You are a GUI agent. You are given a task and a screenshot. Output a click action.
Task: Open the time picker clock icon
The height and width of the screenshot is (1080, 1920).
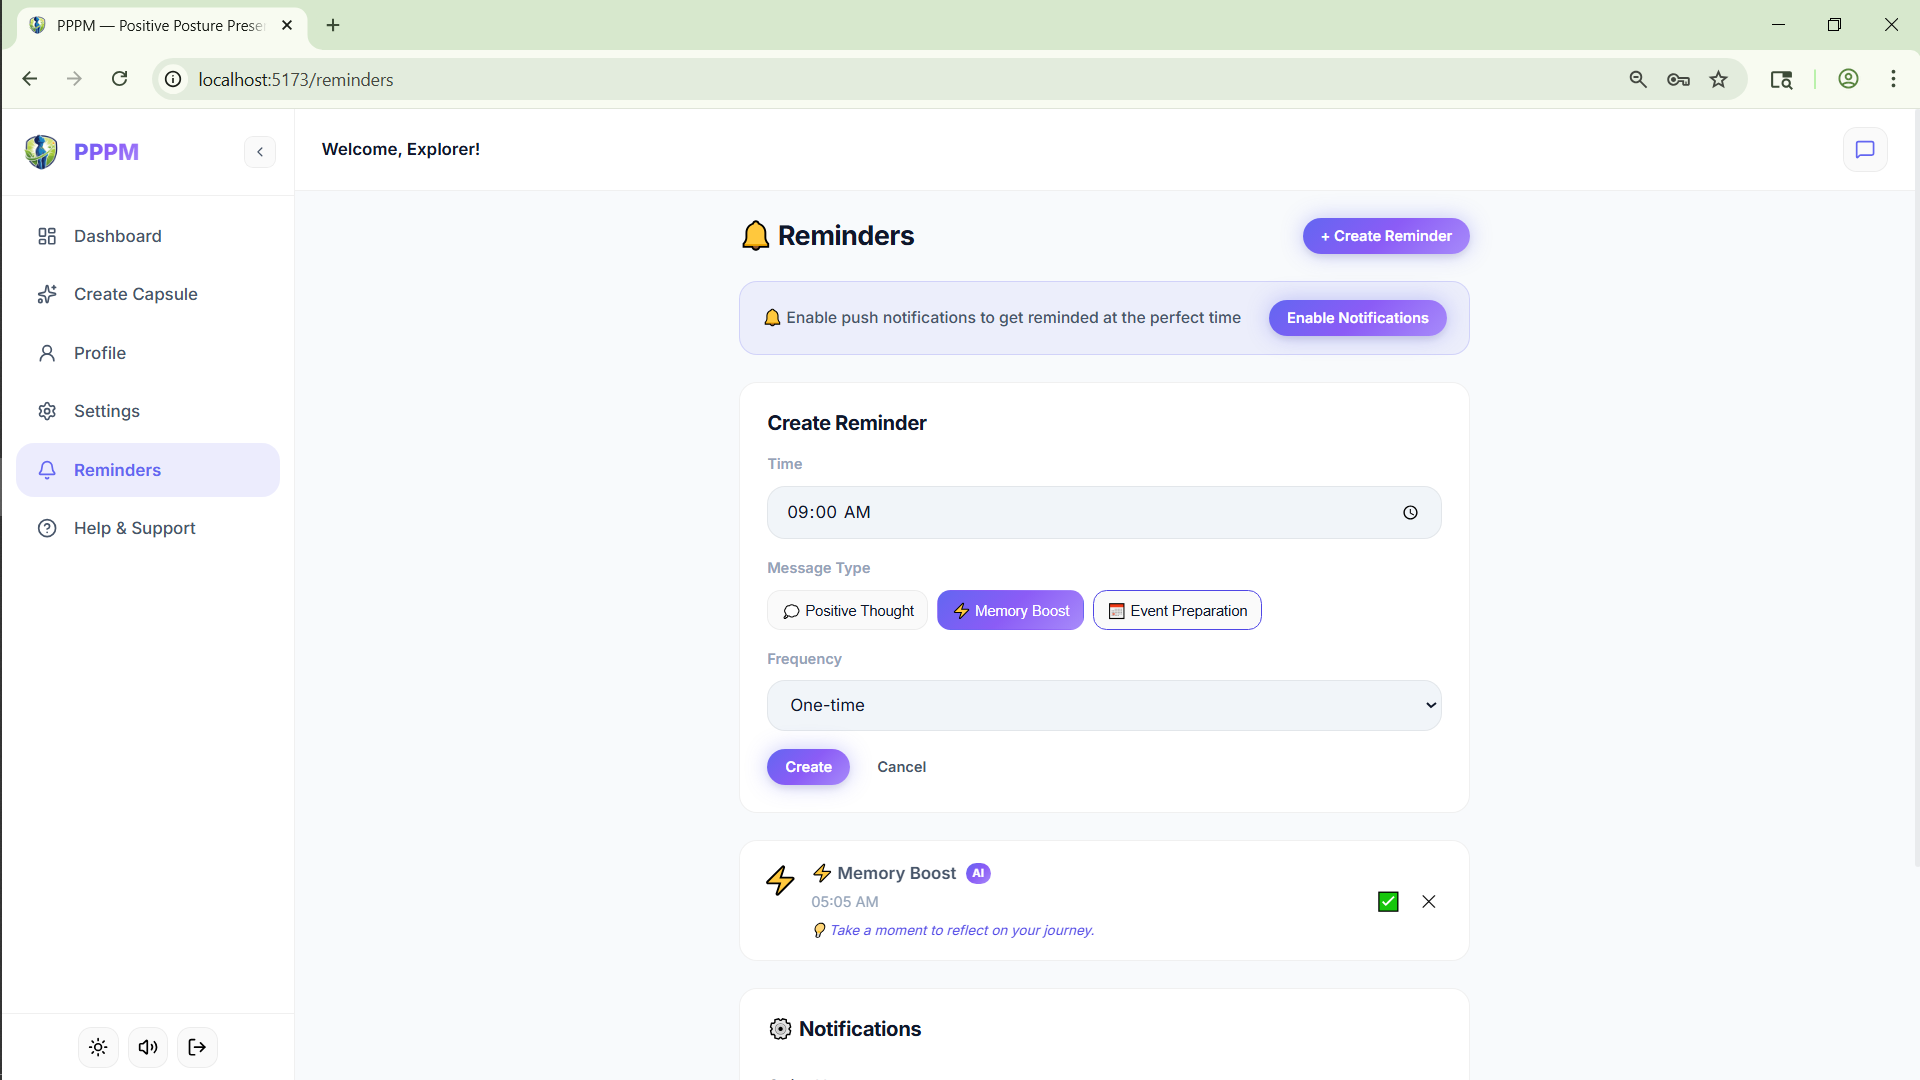1410,513
